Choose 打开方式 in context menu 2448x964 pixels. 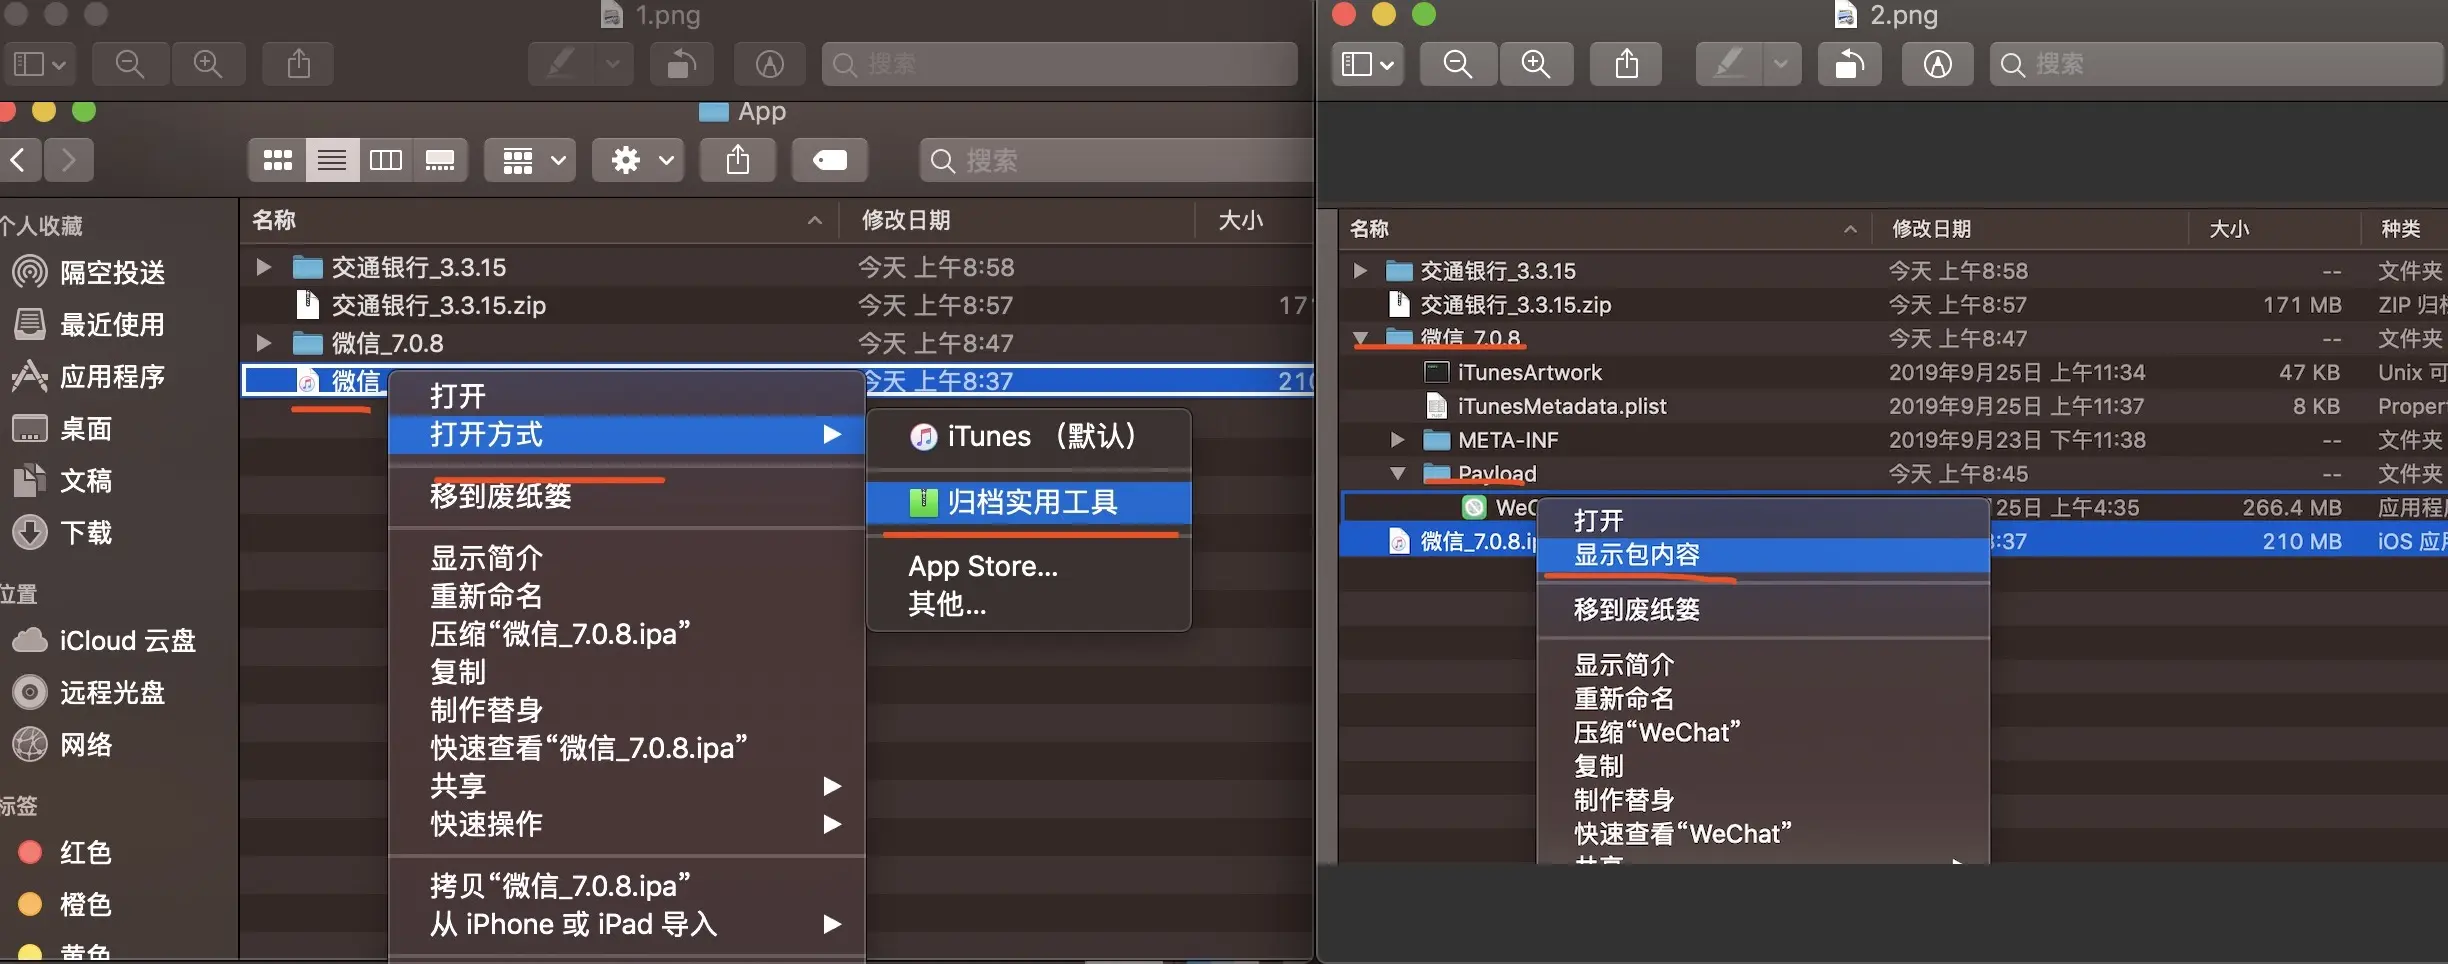click(x=626, y=434)
